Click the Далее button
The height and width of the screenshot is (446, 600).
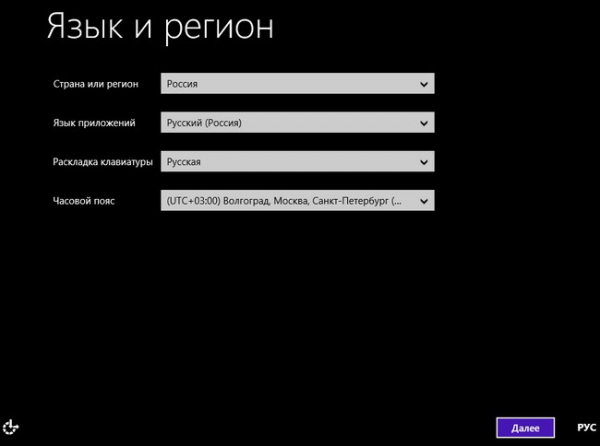pos(525,428)
